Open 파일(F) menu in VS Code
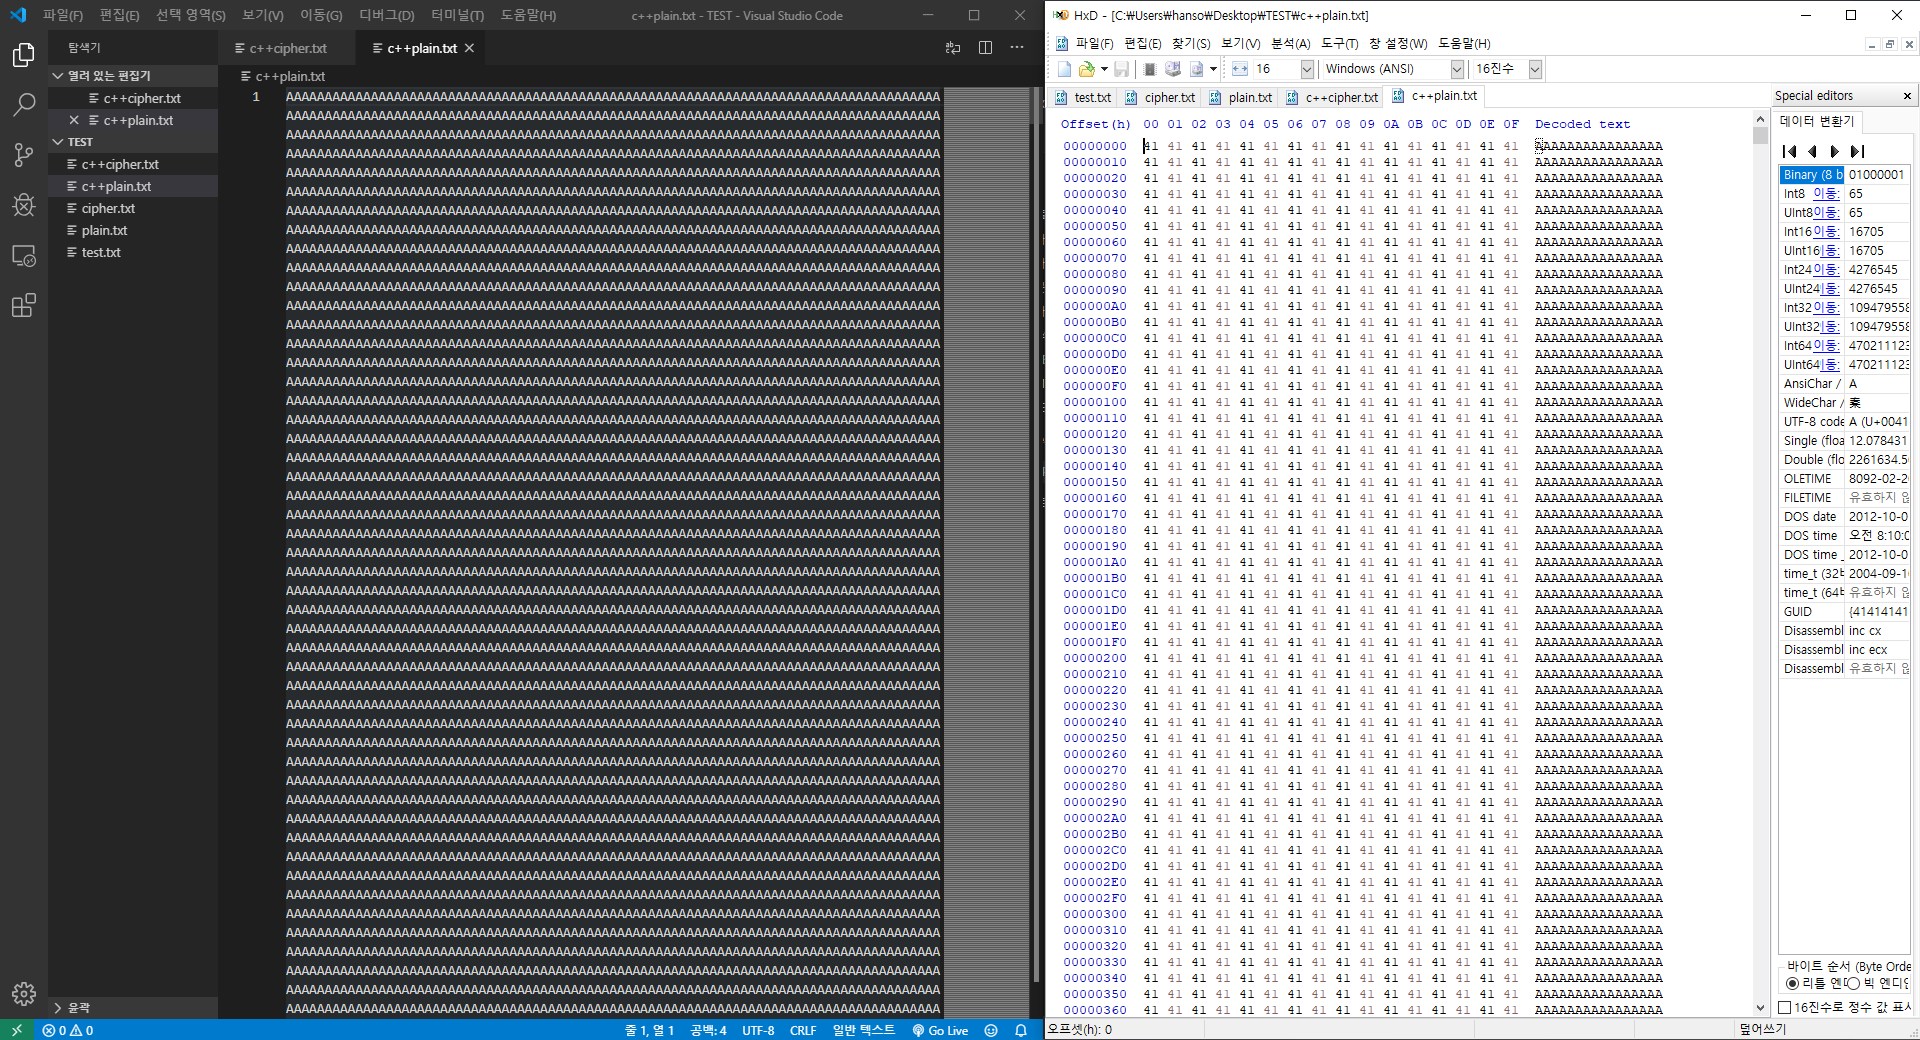This screenshot has width=1920, height=1040. (63, 15)
